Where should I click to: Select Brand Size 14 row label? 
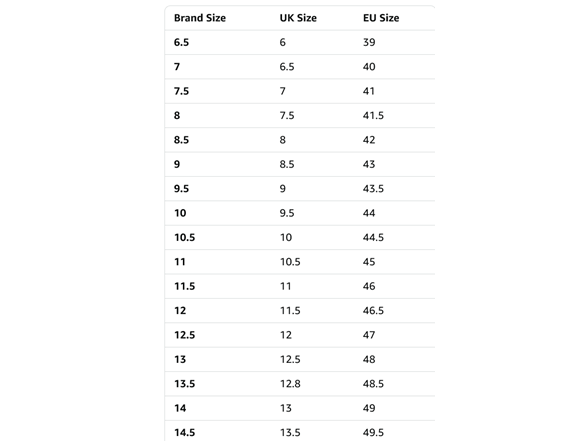tap(180, 408)
